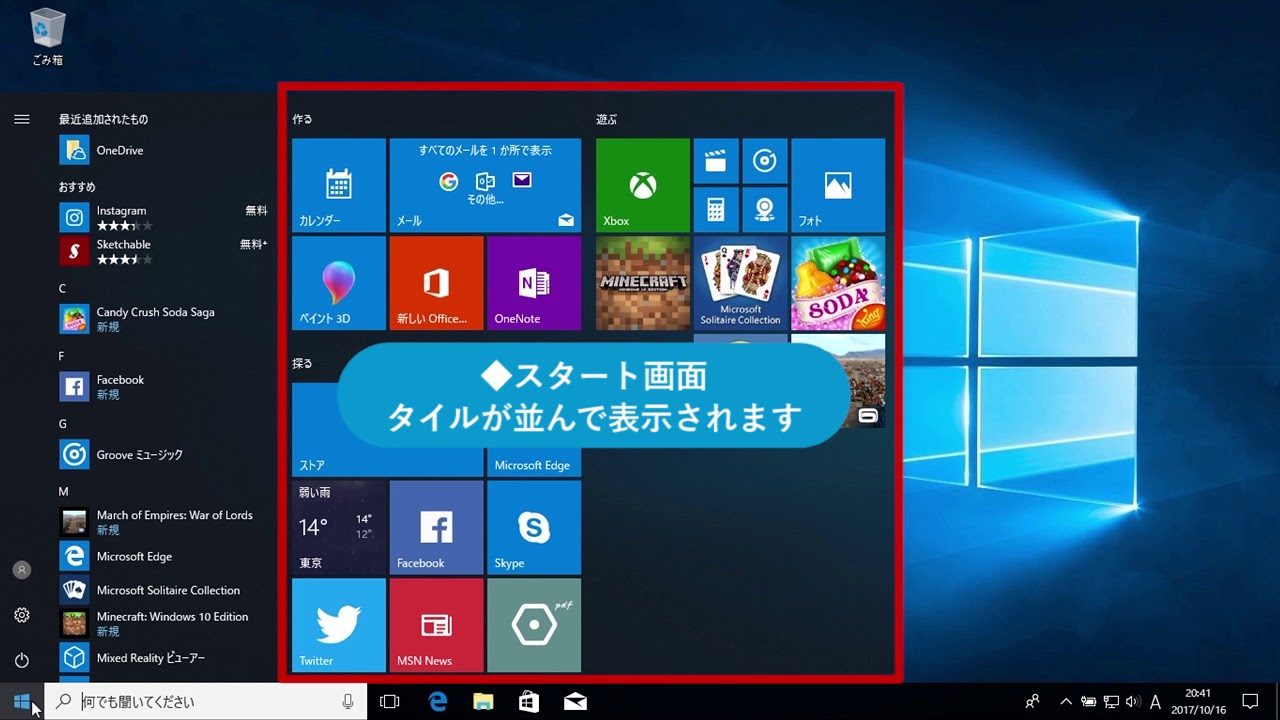Click the 遊ぶ tile group title
The height and width of the screenshot is (720, 1280).
pyautogui.click(x=607, y=119)
